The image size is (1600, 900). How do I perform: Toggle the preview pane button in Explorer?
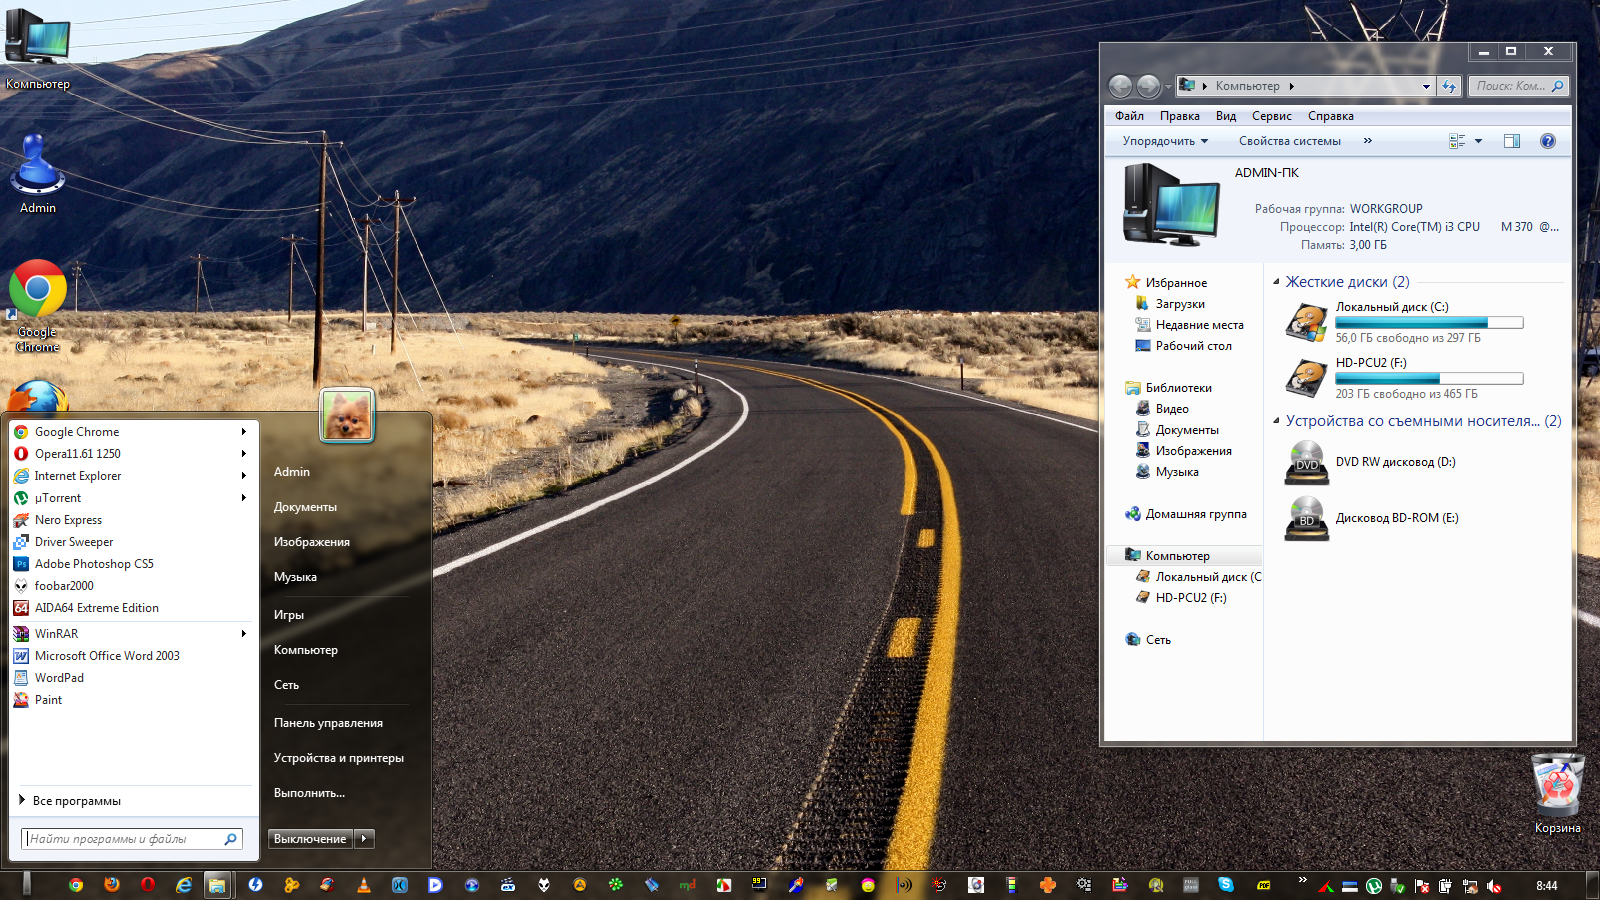coord(1511,141)
